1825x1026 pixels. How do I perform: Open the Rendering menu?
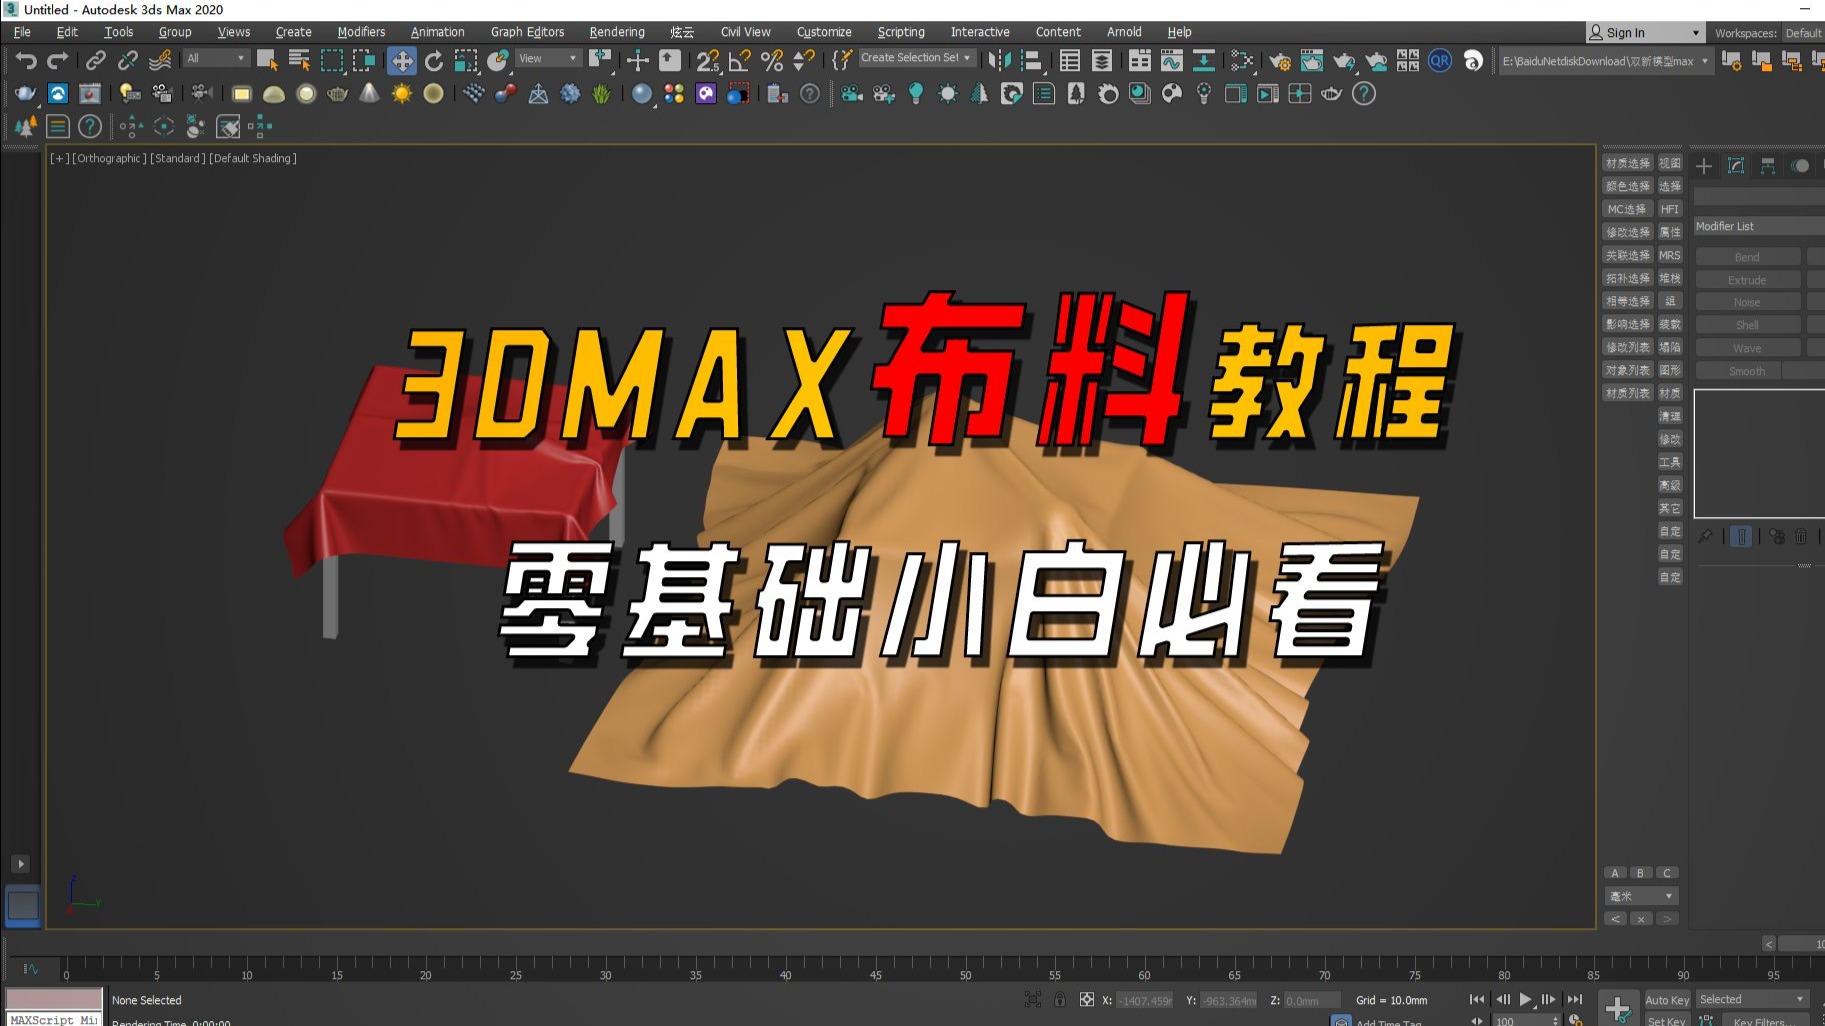click(x=616, y=31)
